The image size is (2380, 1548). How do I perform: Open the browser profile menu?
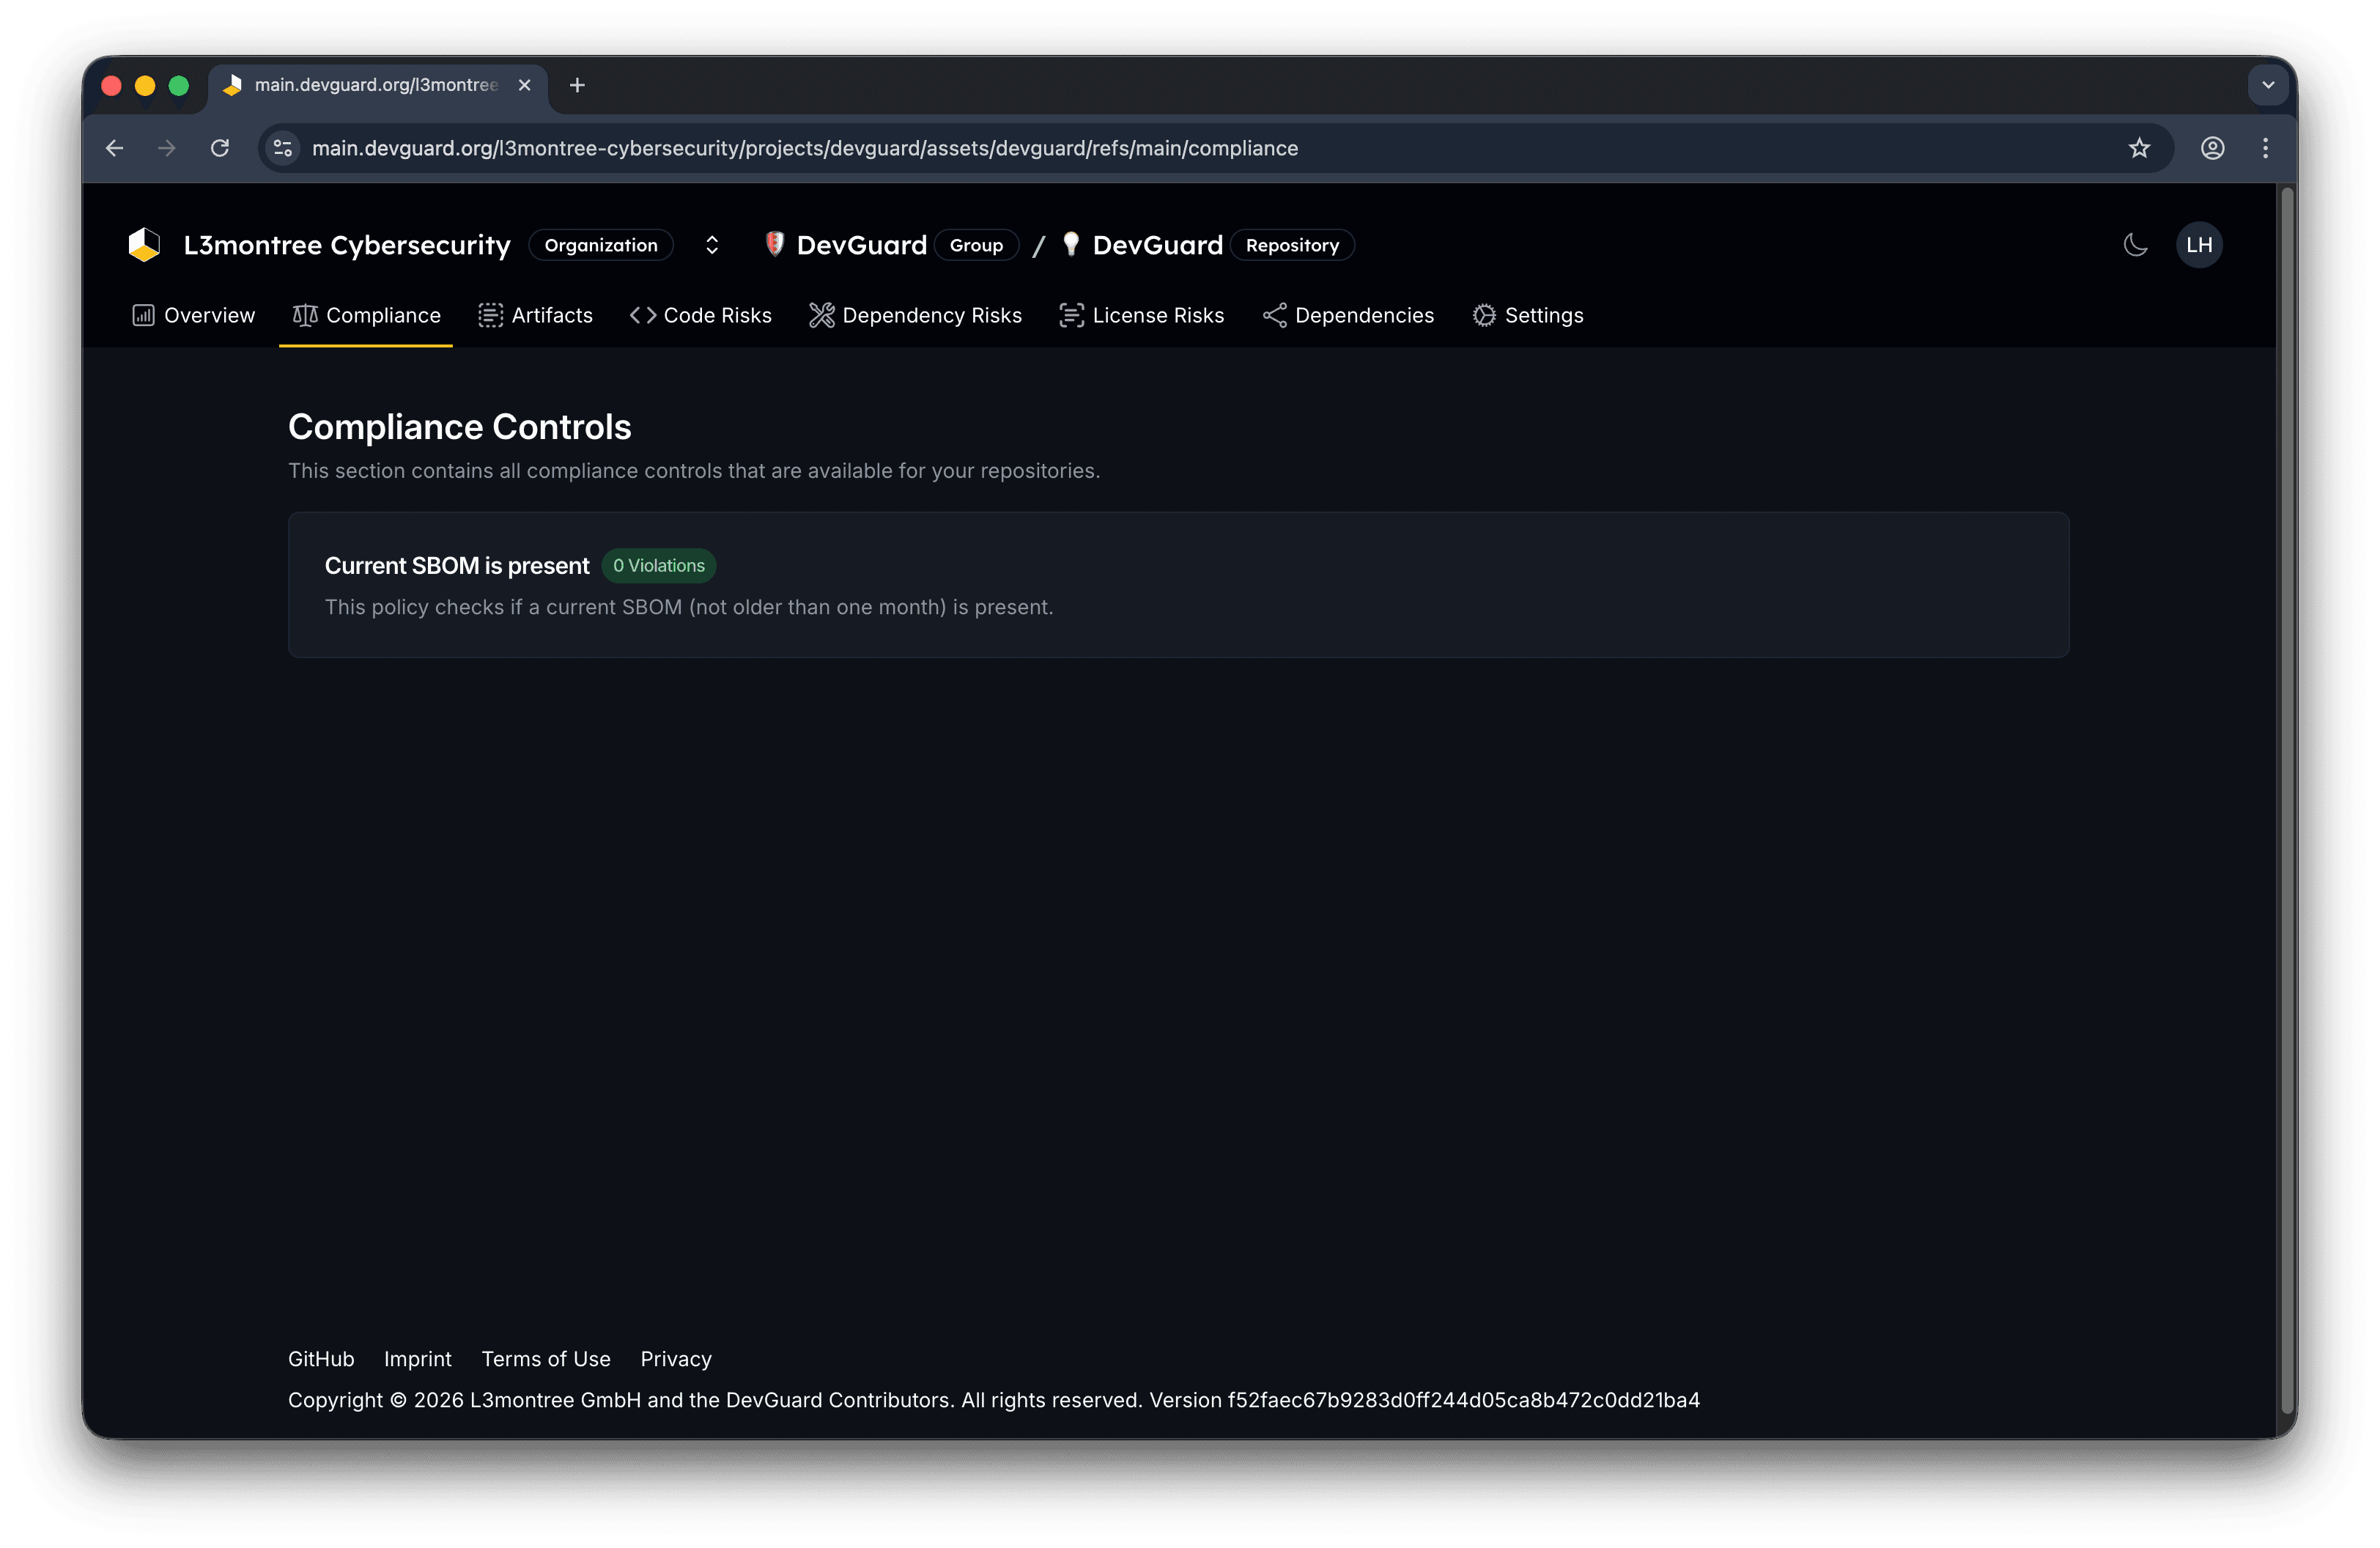click(x=2213, y=148)
